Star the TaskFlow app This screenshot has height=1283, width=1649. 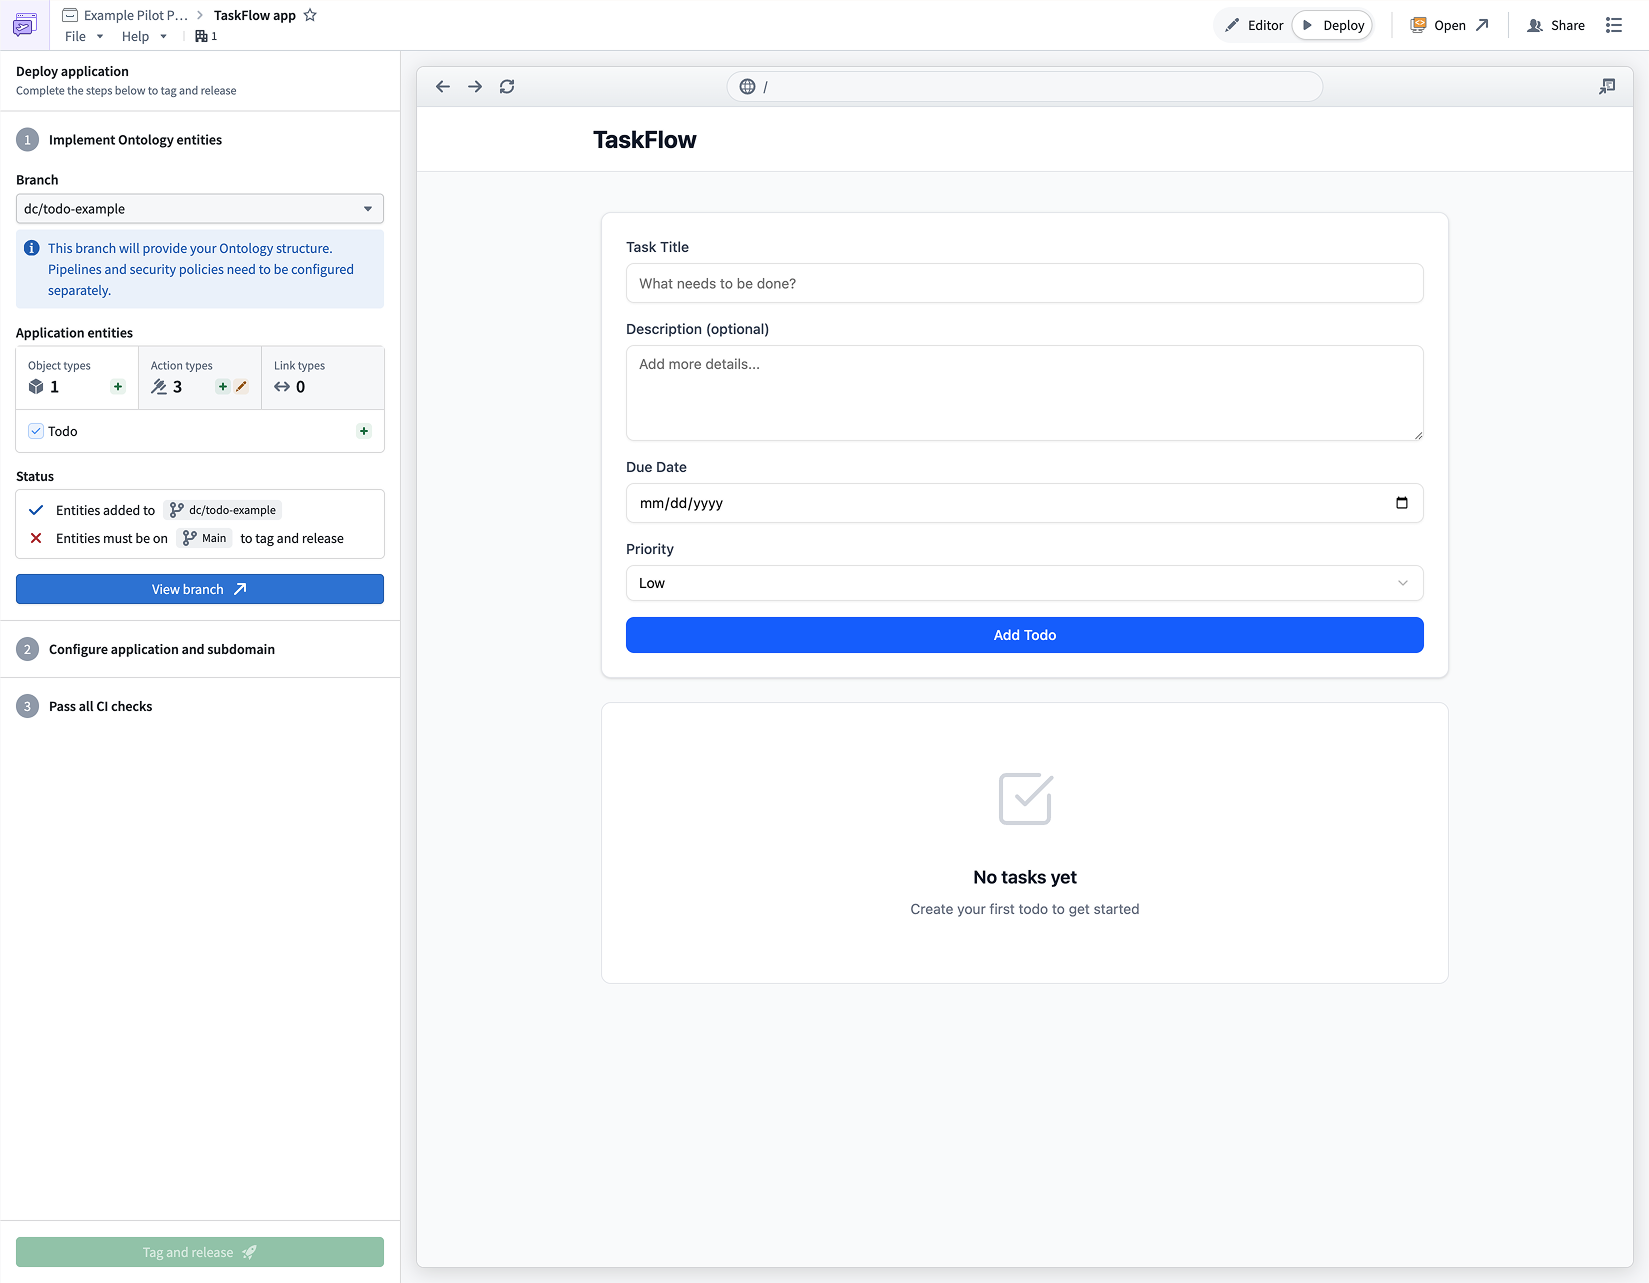coord(311,14)
